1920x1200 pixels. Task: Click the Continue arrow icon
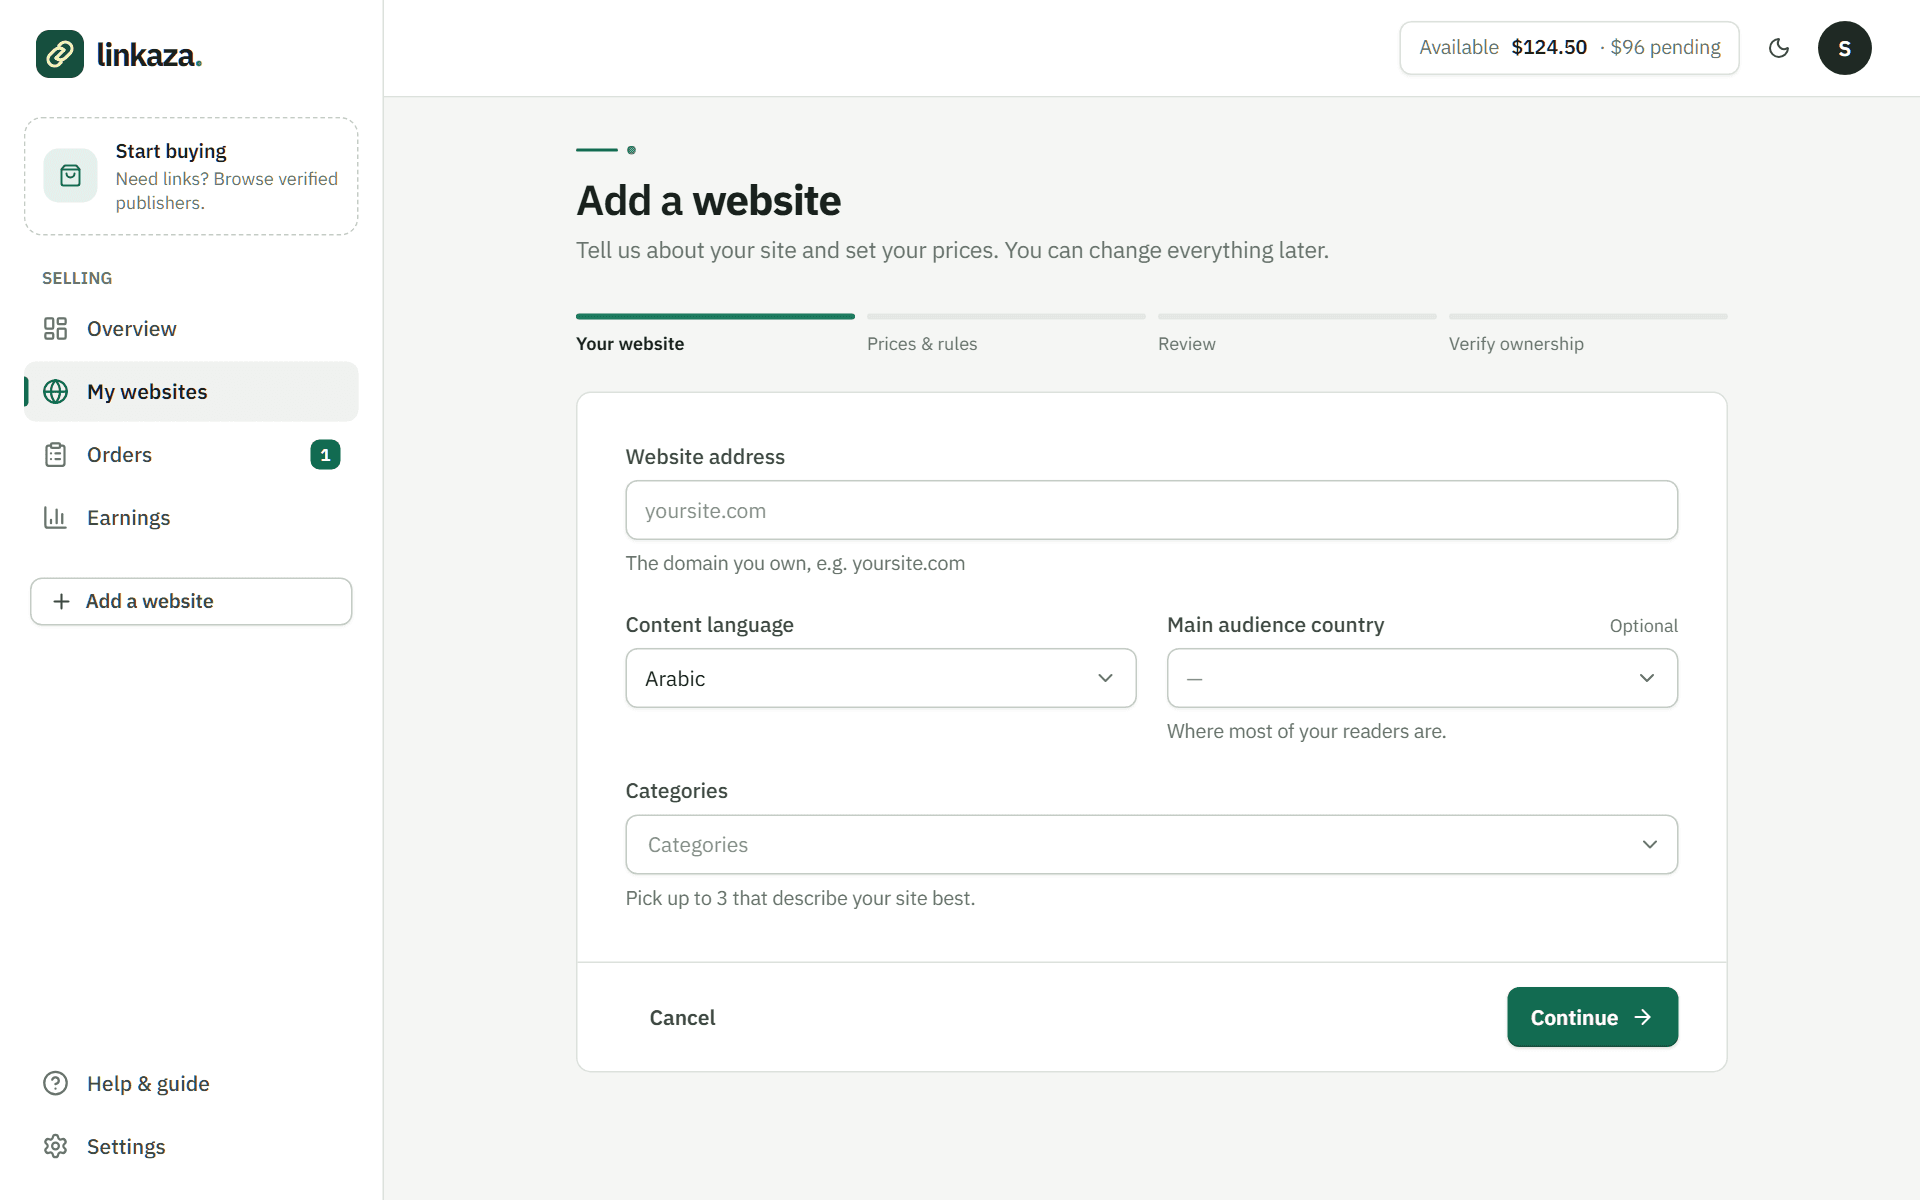click(1643, 1017)
